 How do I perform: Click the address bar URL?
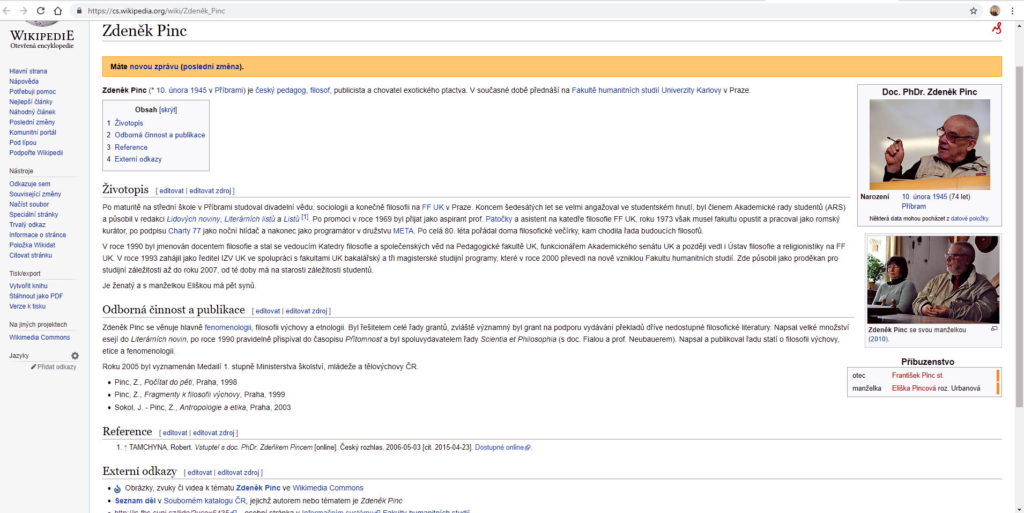pyautogui.click(x=157, y=11)
